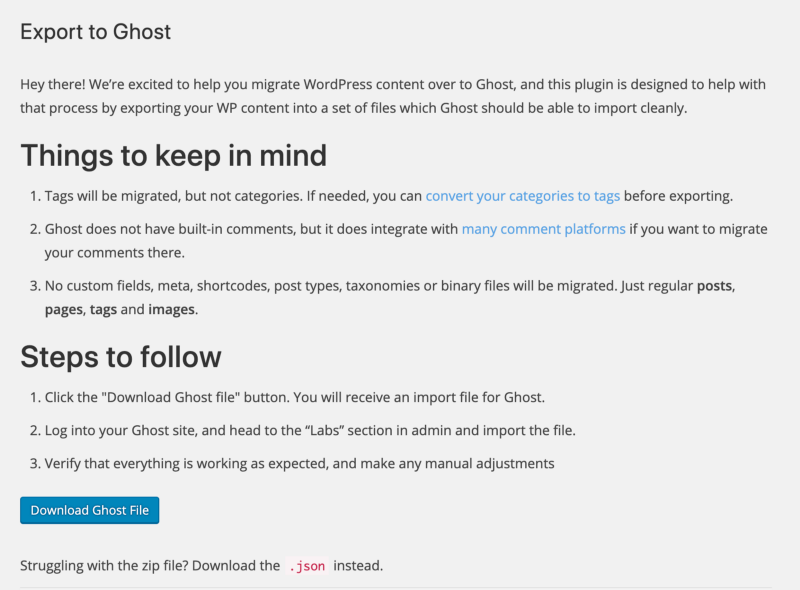The height and width of the screenshot is (590, 800).
Task: Click the Verify that everything is working step
Action: [299, 463]
